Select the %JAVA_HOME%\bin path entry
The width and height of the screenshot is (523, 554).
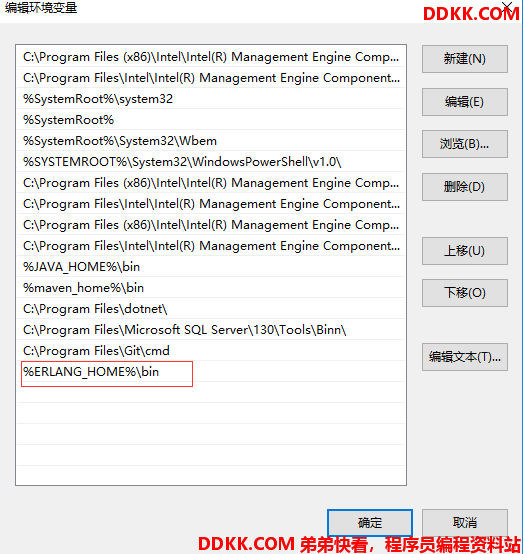point(211,267)
